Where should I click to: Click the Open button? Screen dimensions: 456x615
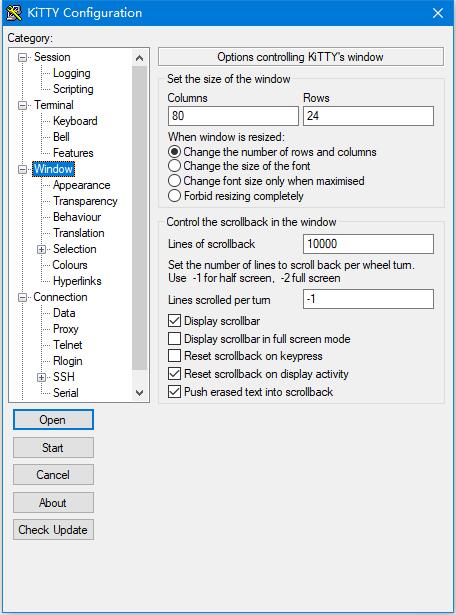pyautogui.click(x=53, y=420)
